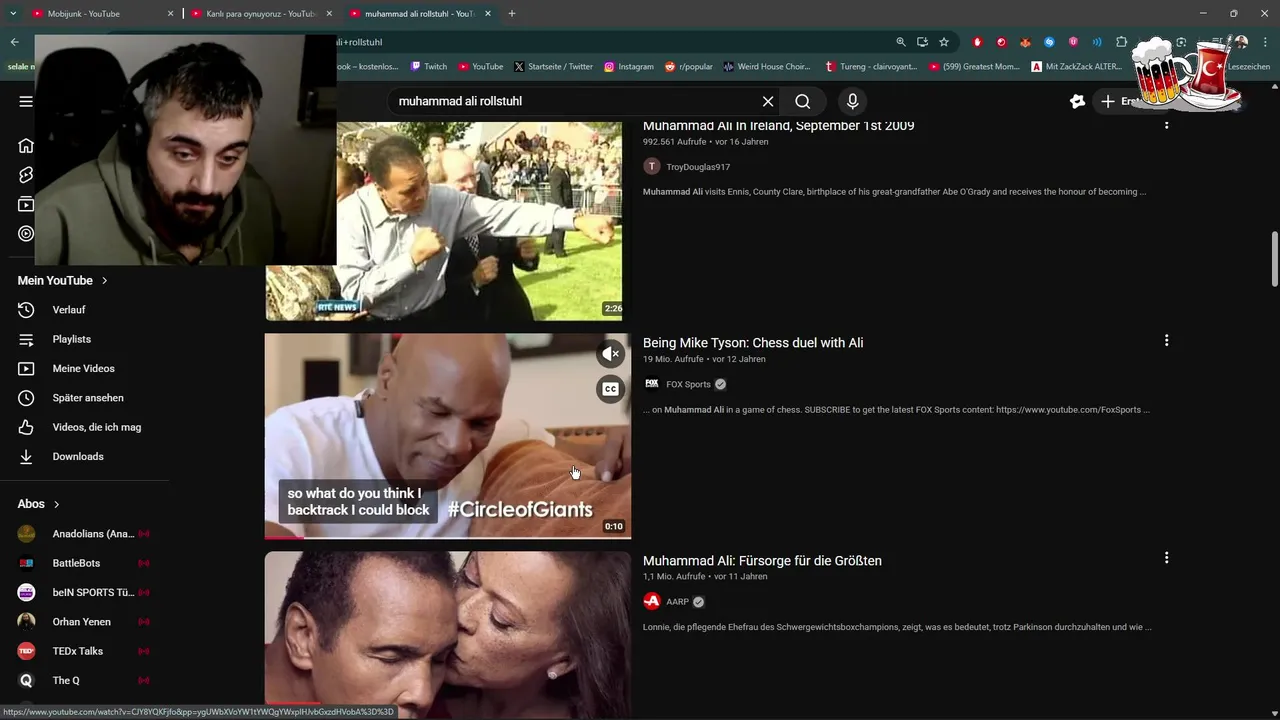This screenshot has height=720, width=1280.
Task: Open the Shorts sidebar icon
Action: [x=26, y=175]
